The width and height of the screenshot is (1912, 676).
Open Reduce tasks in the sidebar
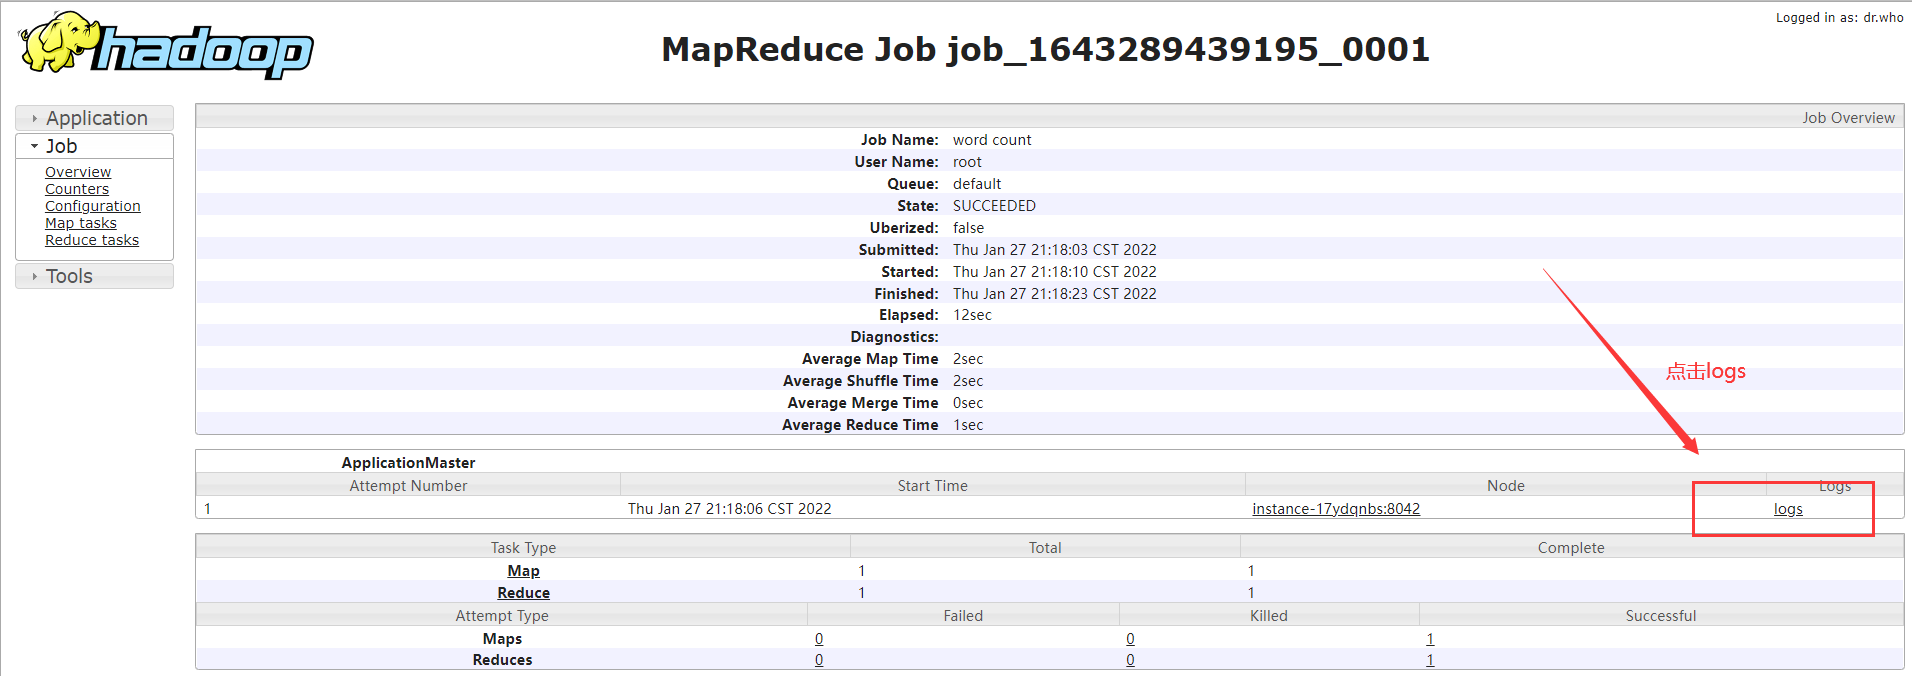92,240
